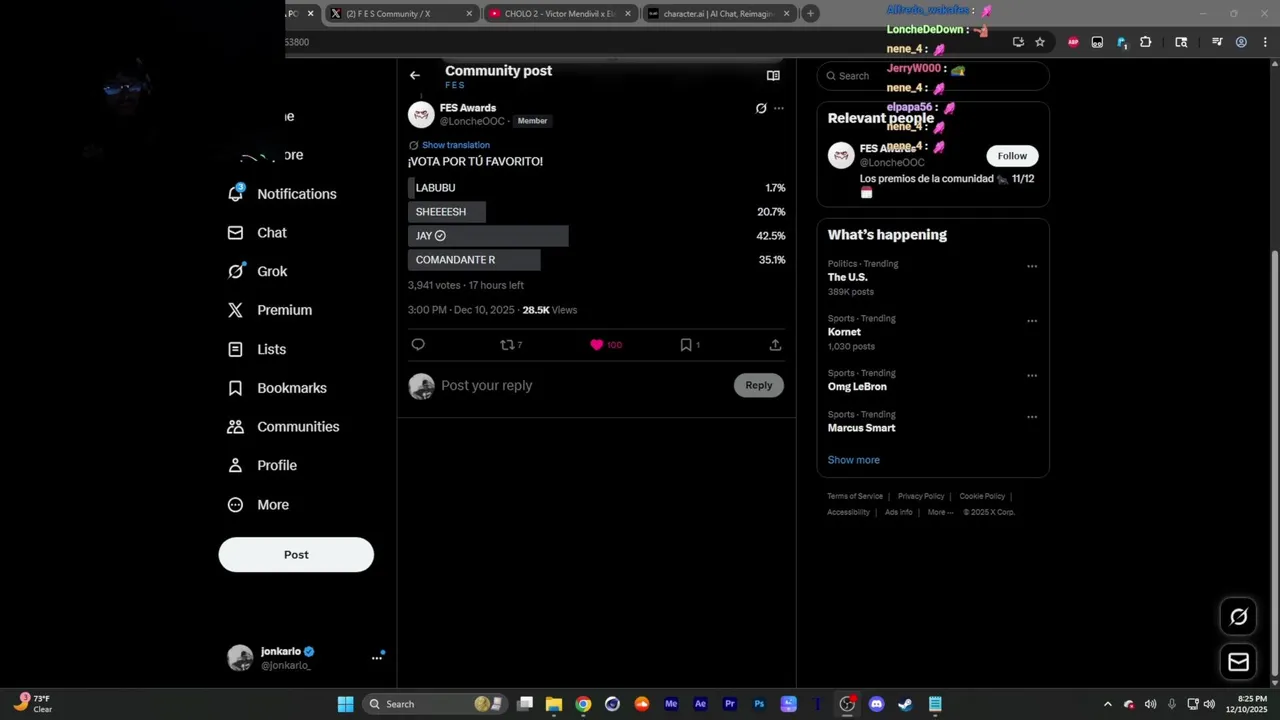The width and height of the screenshot is (1280, 720).
Task: Click Show more under What's happening
Action: pos(853,460)
